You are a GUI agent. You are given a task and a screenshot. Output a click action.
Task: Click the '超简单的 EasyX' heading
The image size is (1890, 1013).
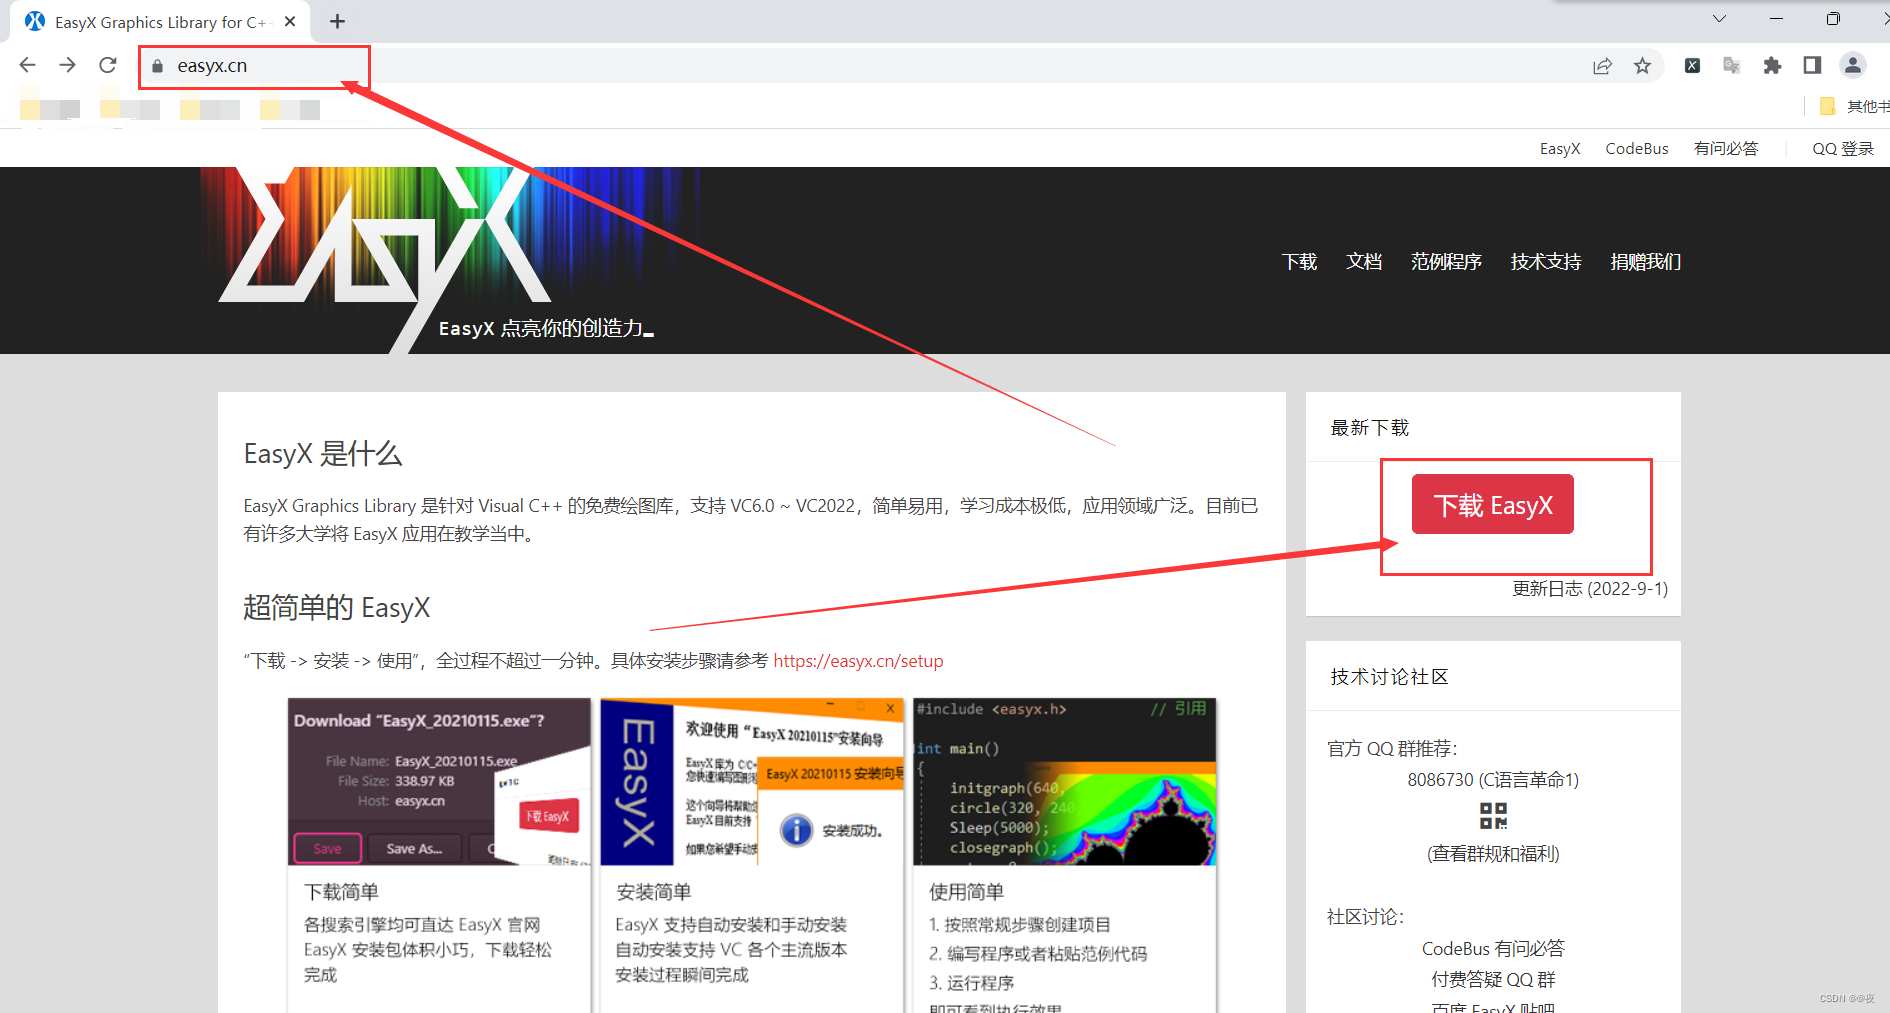coord(337,608)
